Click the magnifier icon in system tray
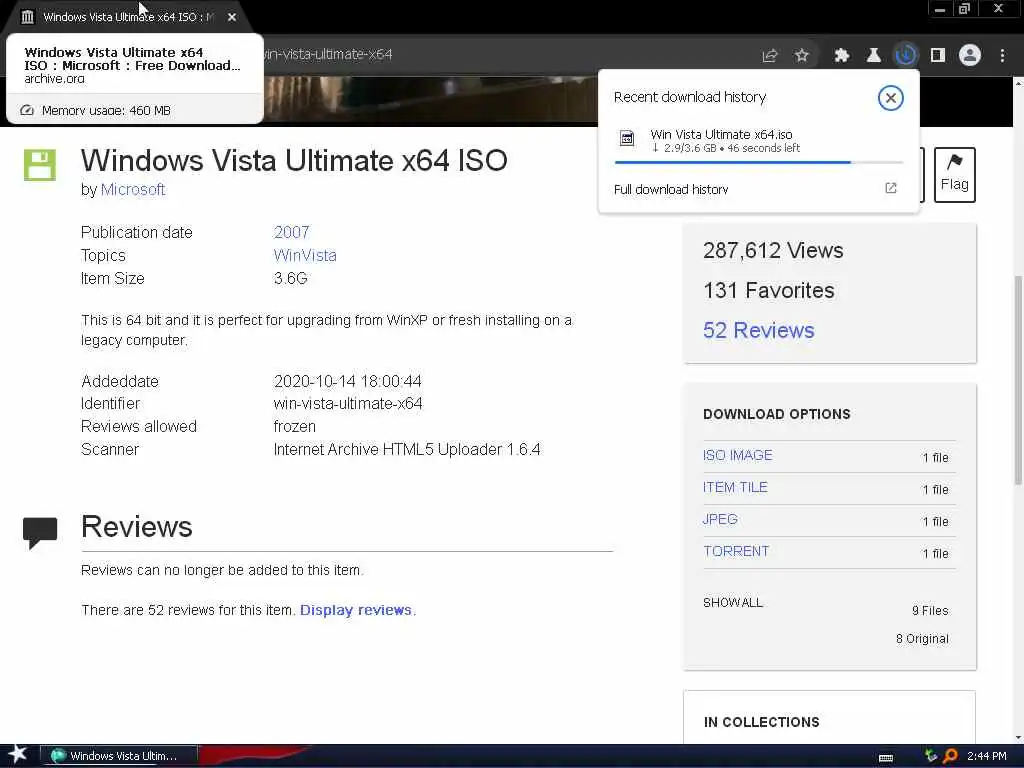The height and width of the screenshot is (768, 1024). [x=951, y=756]
